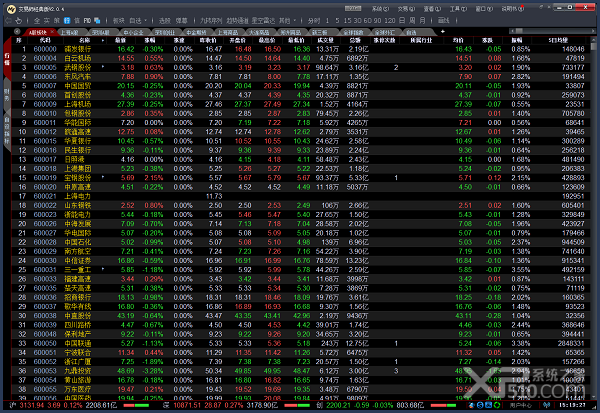Select the 日 daily period button
This screenshot has height=413, width=600.
click(x=402, y=21)
